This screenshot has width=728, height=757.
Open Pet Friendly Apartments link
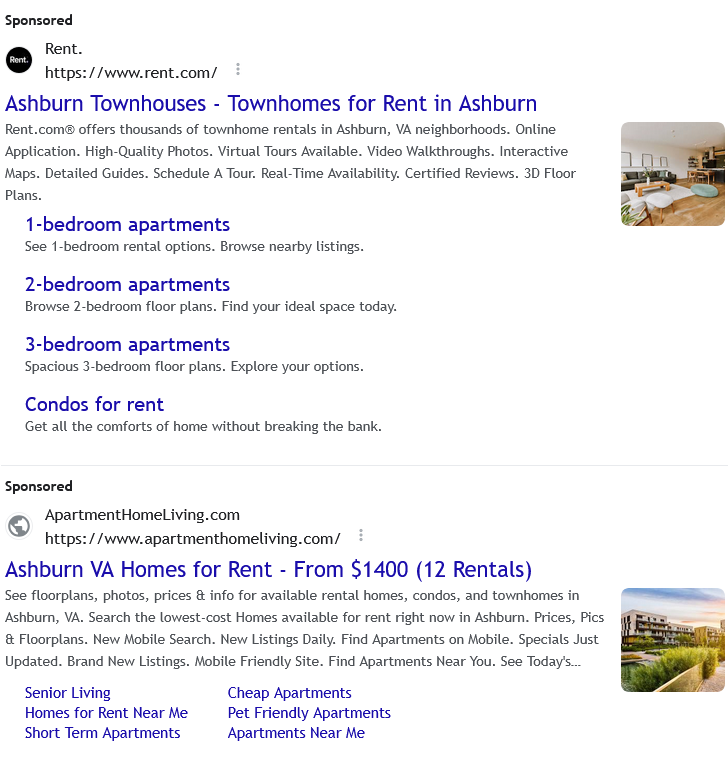309,713
